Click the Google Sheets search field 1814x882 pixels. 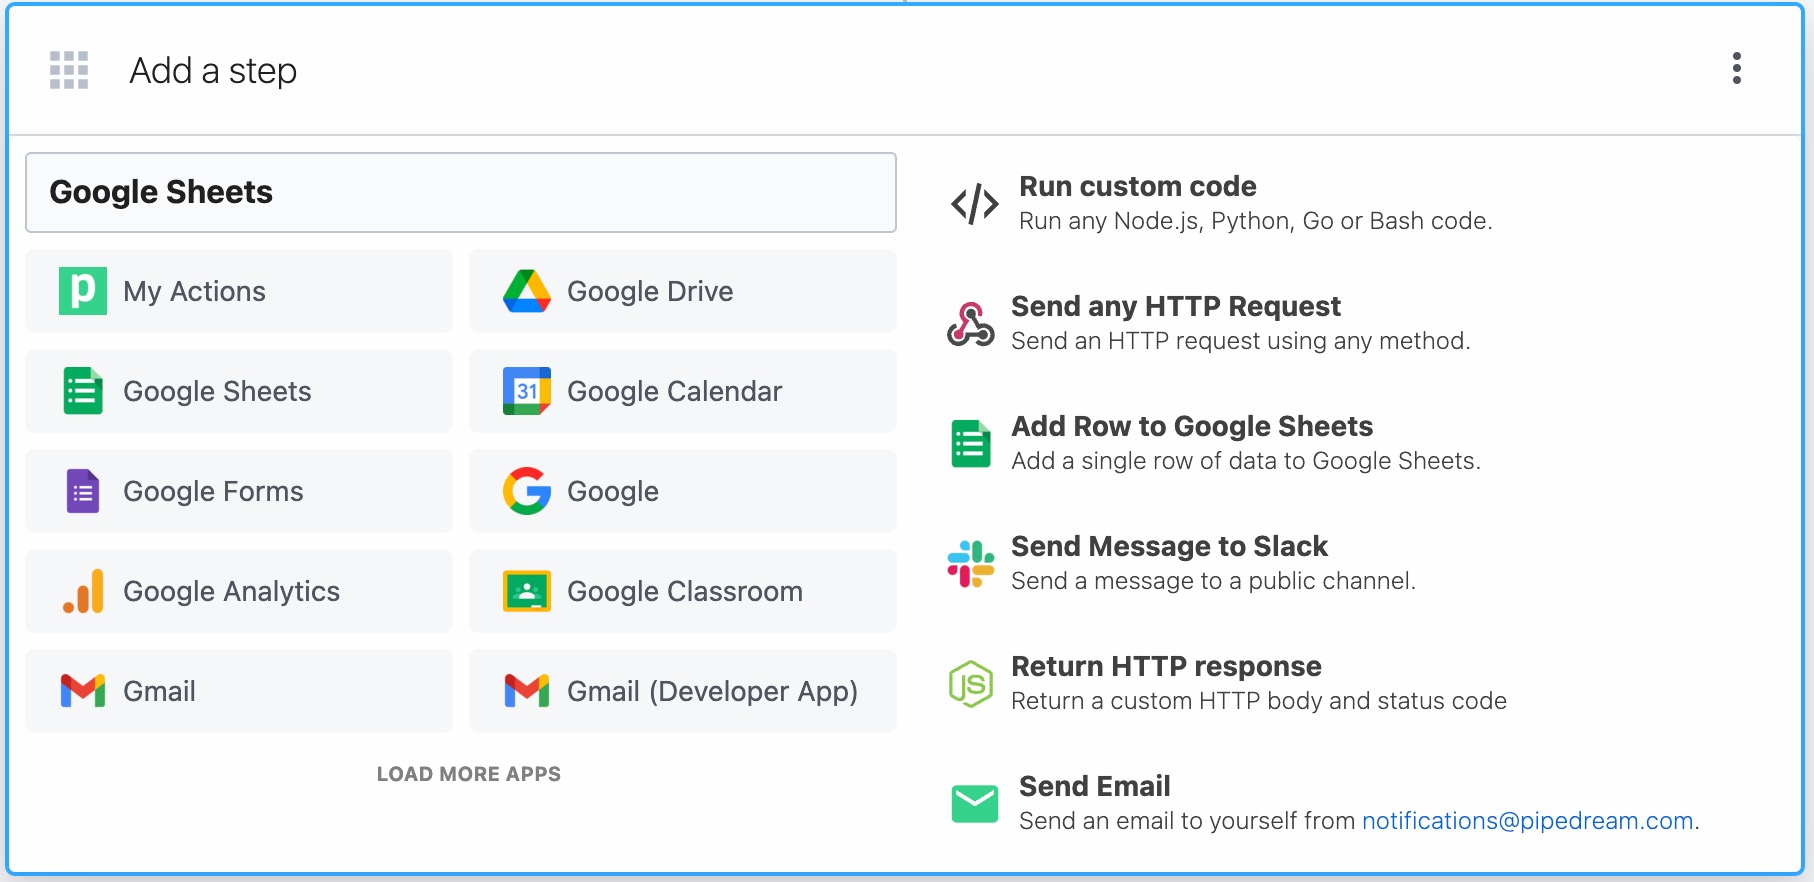pos(460,192)
